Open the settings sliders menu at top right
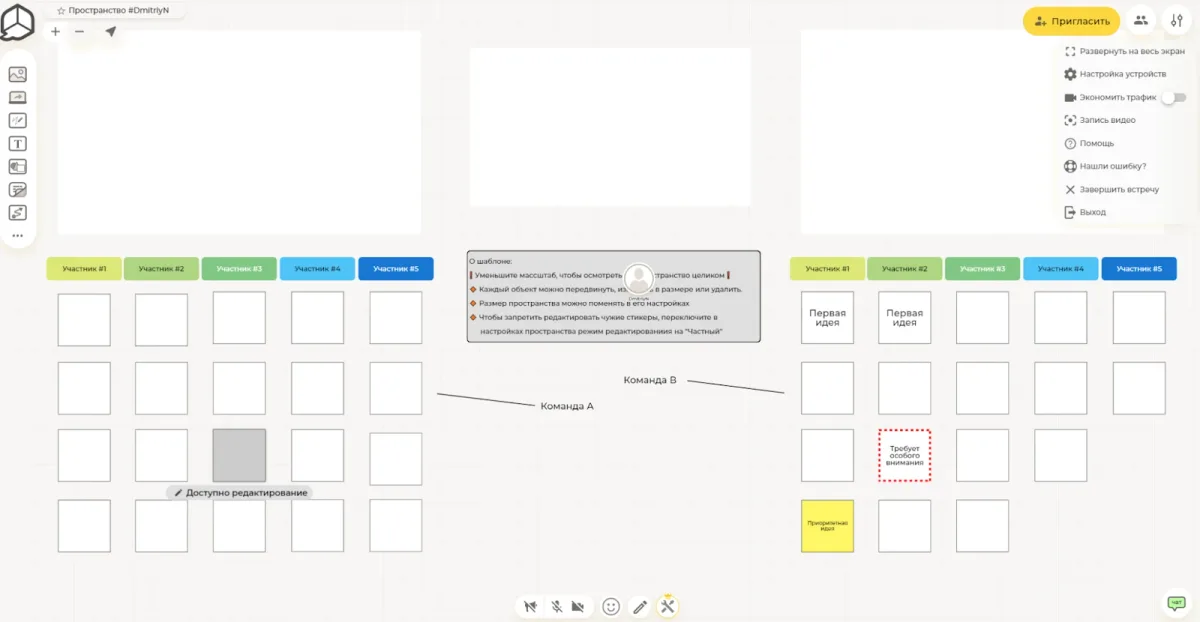The width and height of the screenshot is (1200, 622). [x=1176, y=21]
